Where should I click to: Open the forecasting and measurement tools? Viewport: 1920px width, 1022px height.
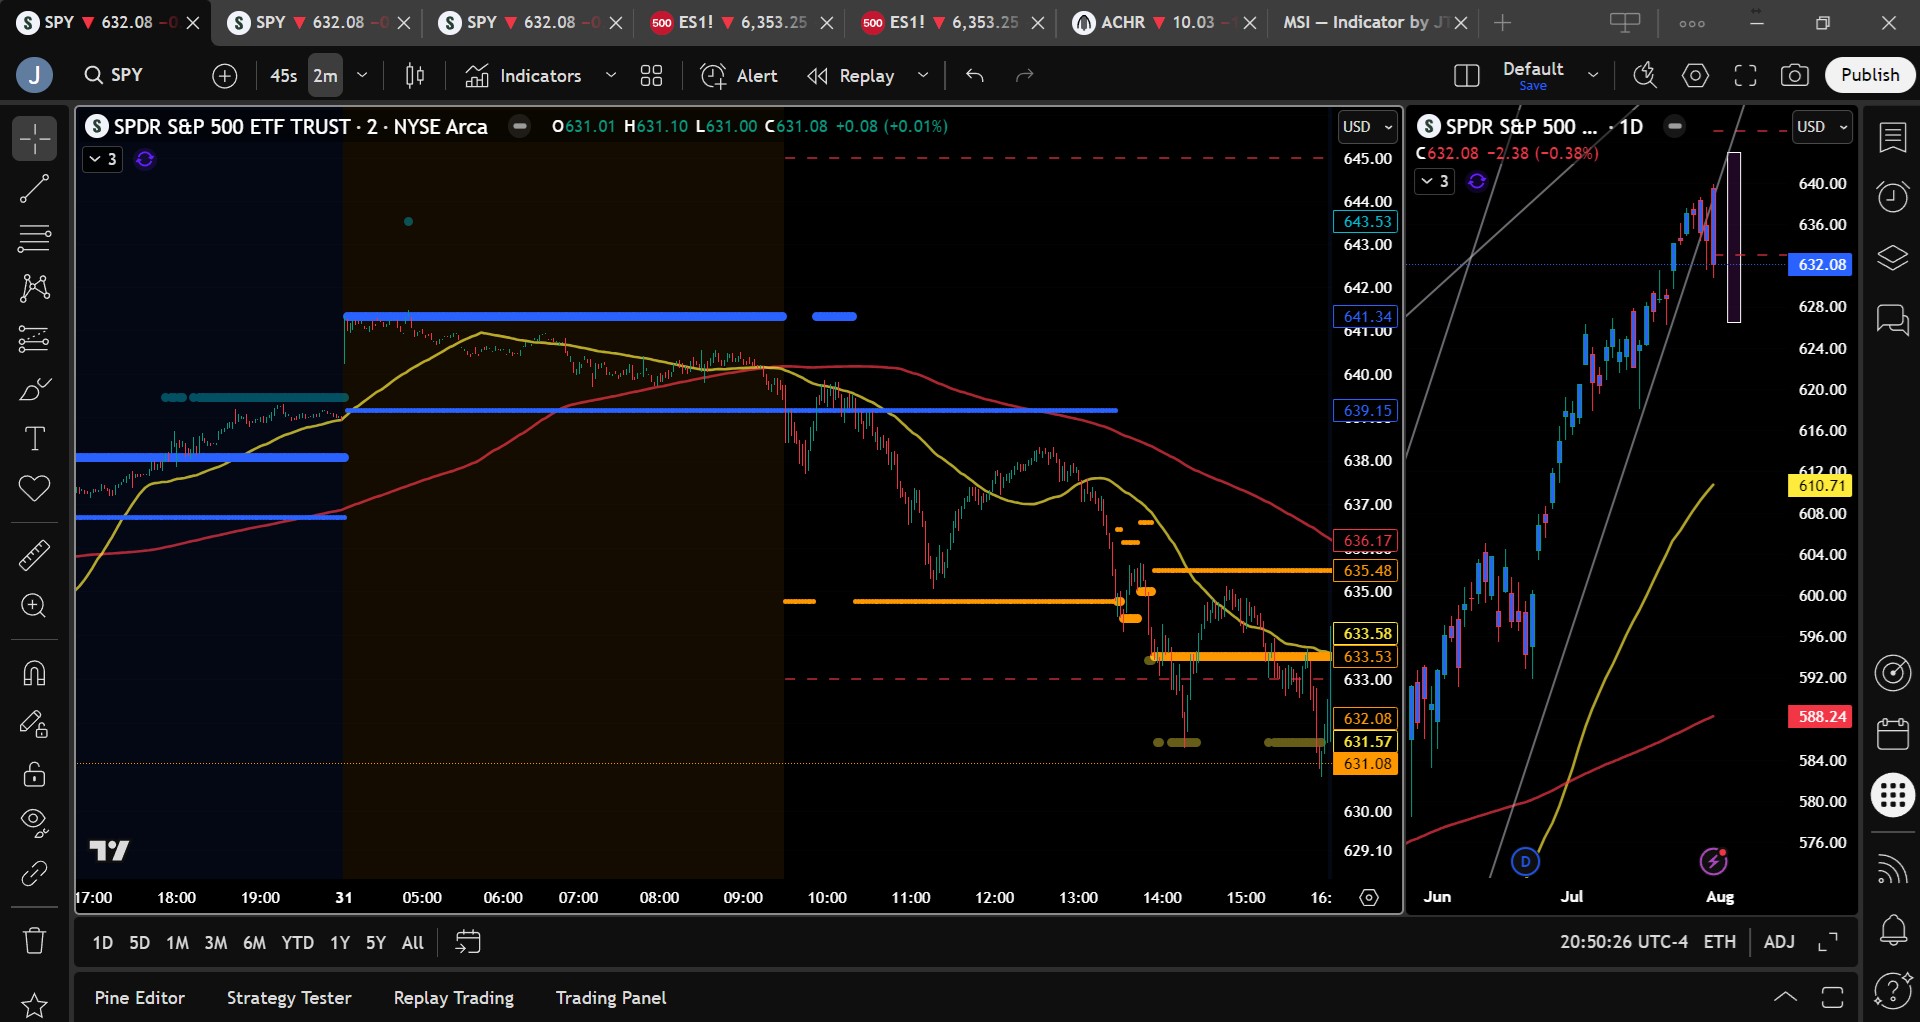click(34, 339)
